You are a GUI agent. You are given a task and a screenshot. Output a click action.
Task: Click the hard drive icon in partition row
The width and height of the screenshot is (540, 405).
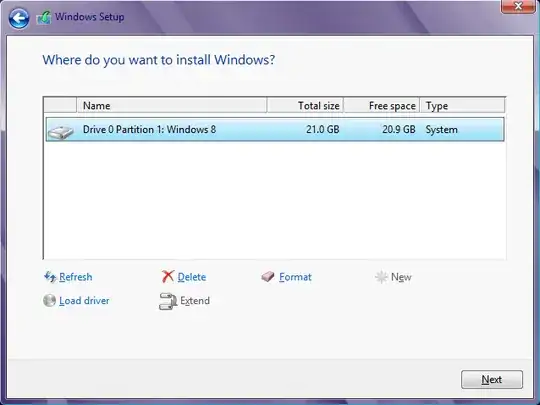tap(61, 132)
